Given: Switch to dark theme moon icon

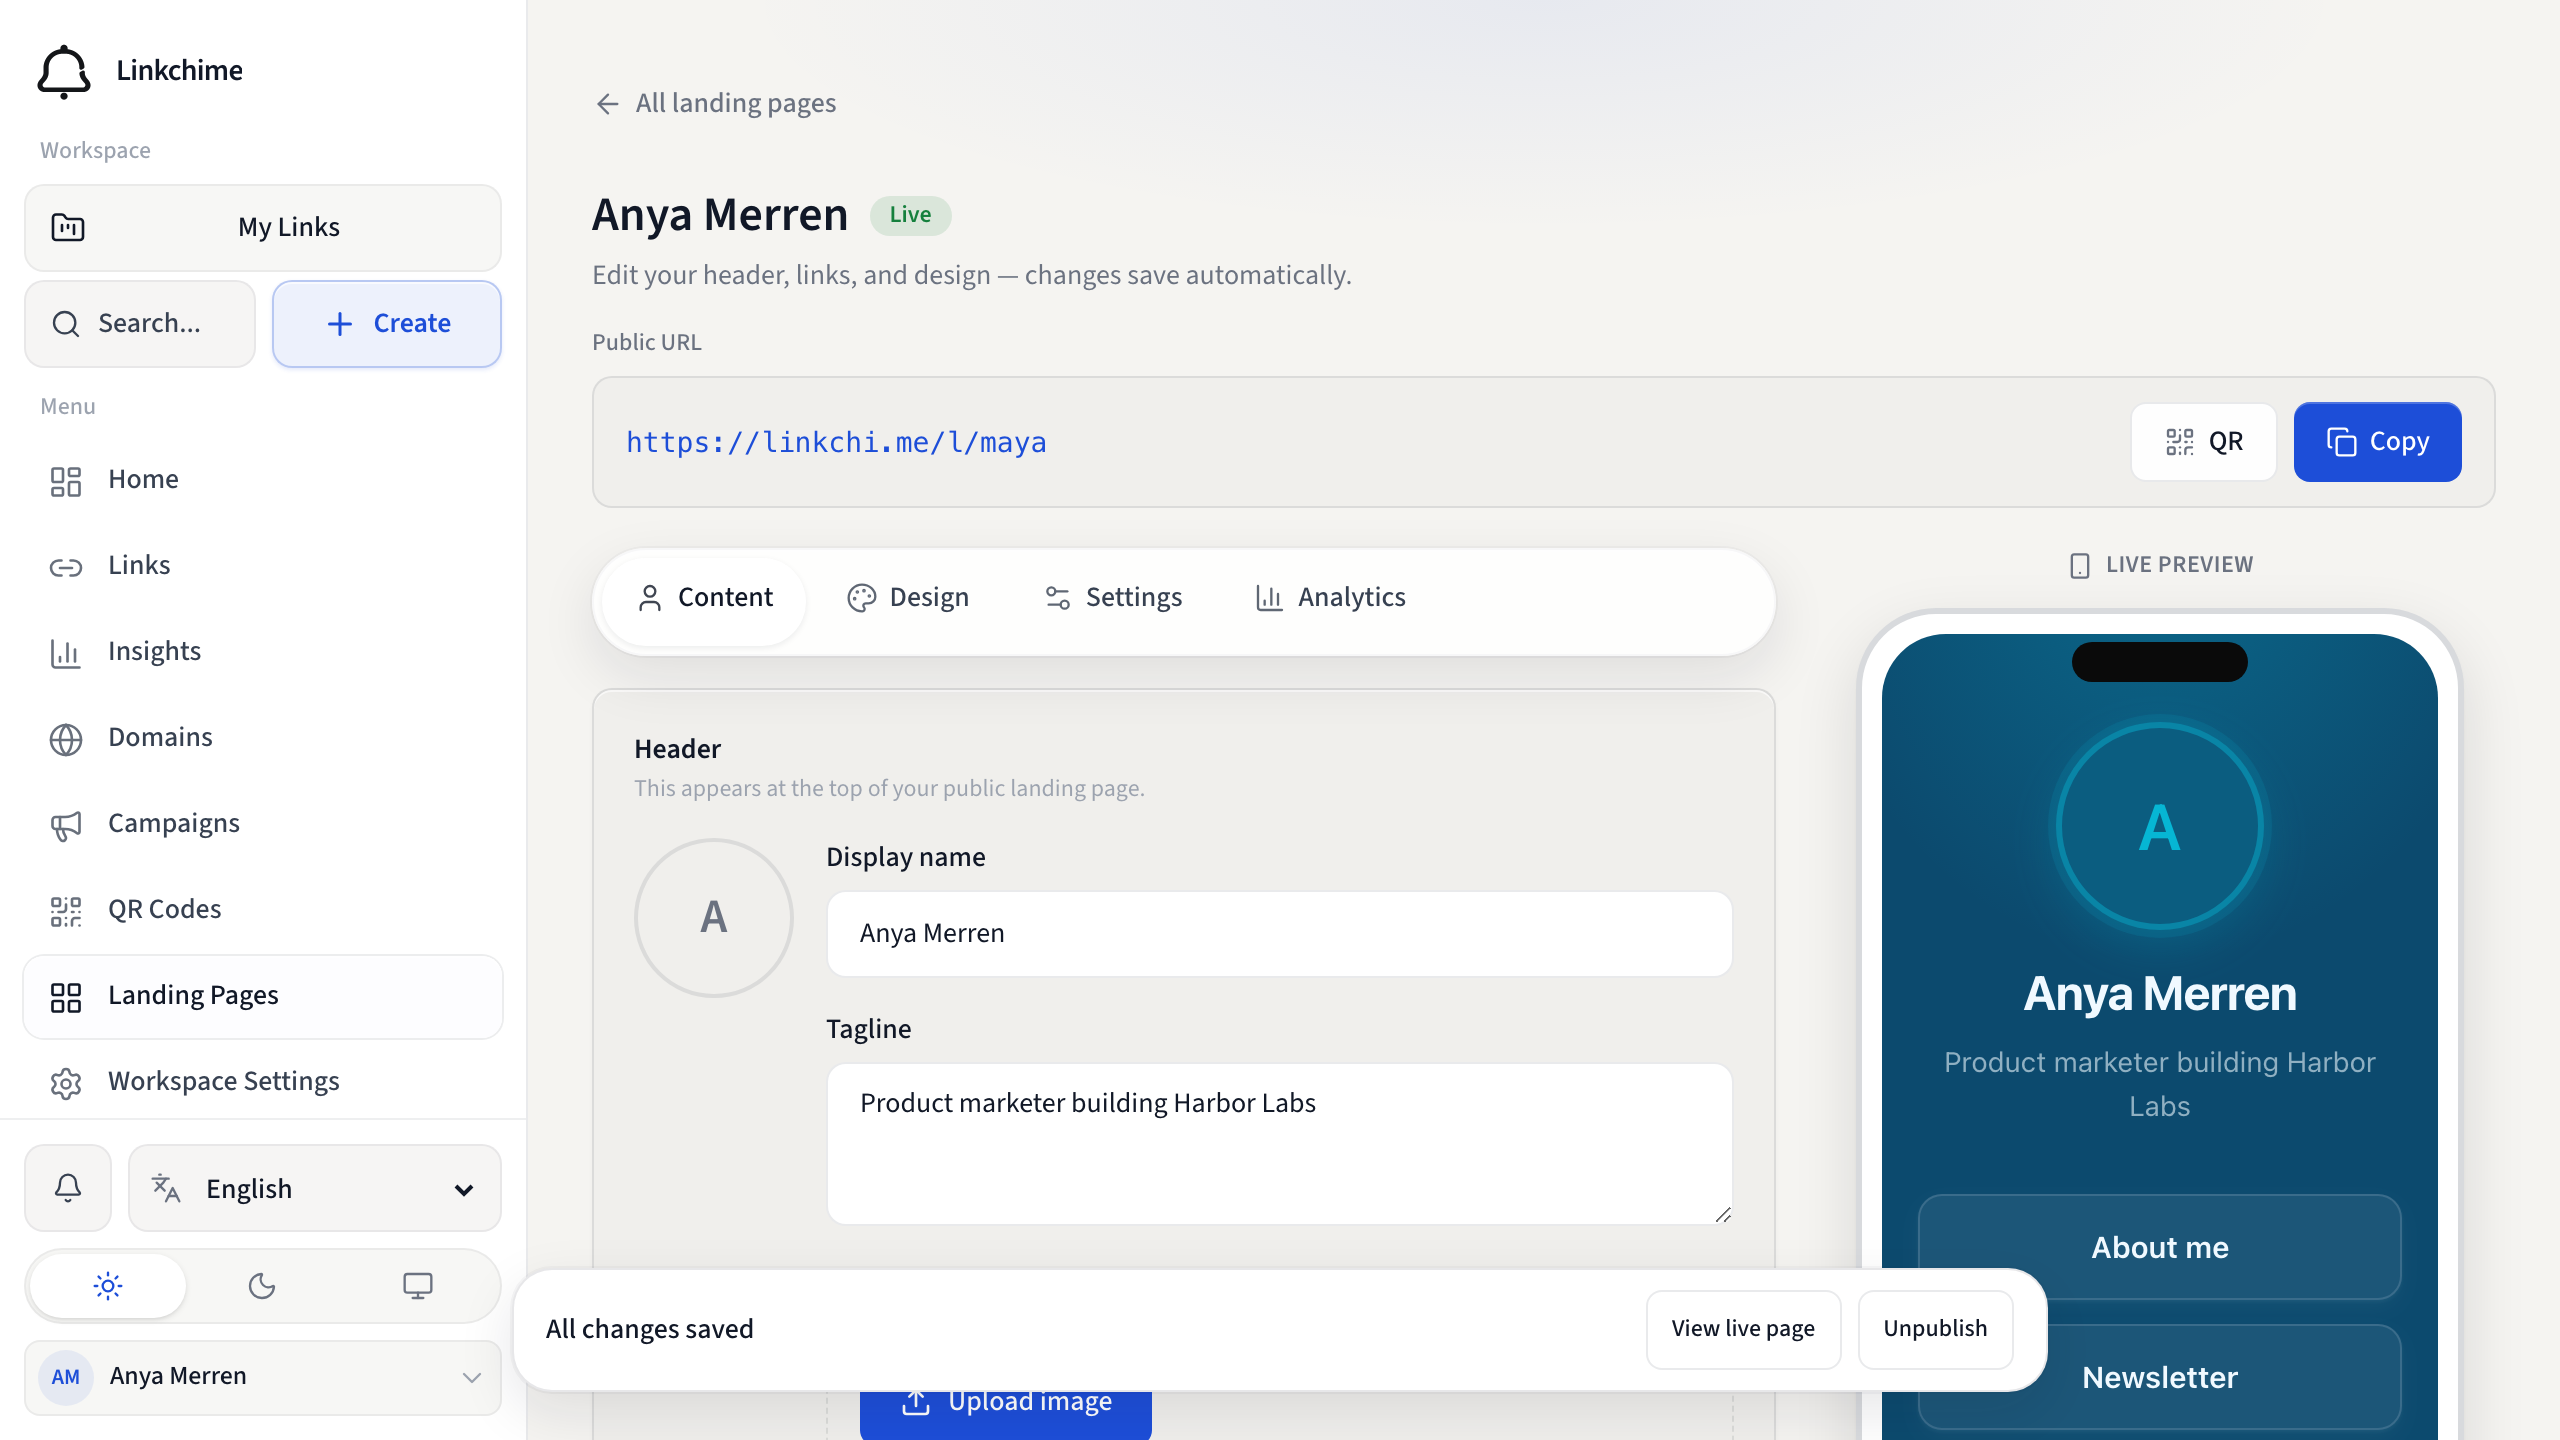Looking at the screenshot, I should (x=262, y=1285).
